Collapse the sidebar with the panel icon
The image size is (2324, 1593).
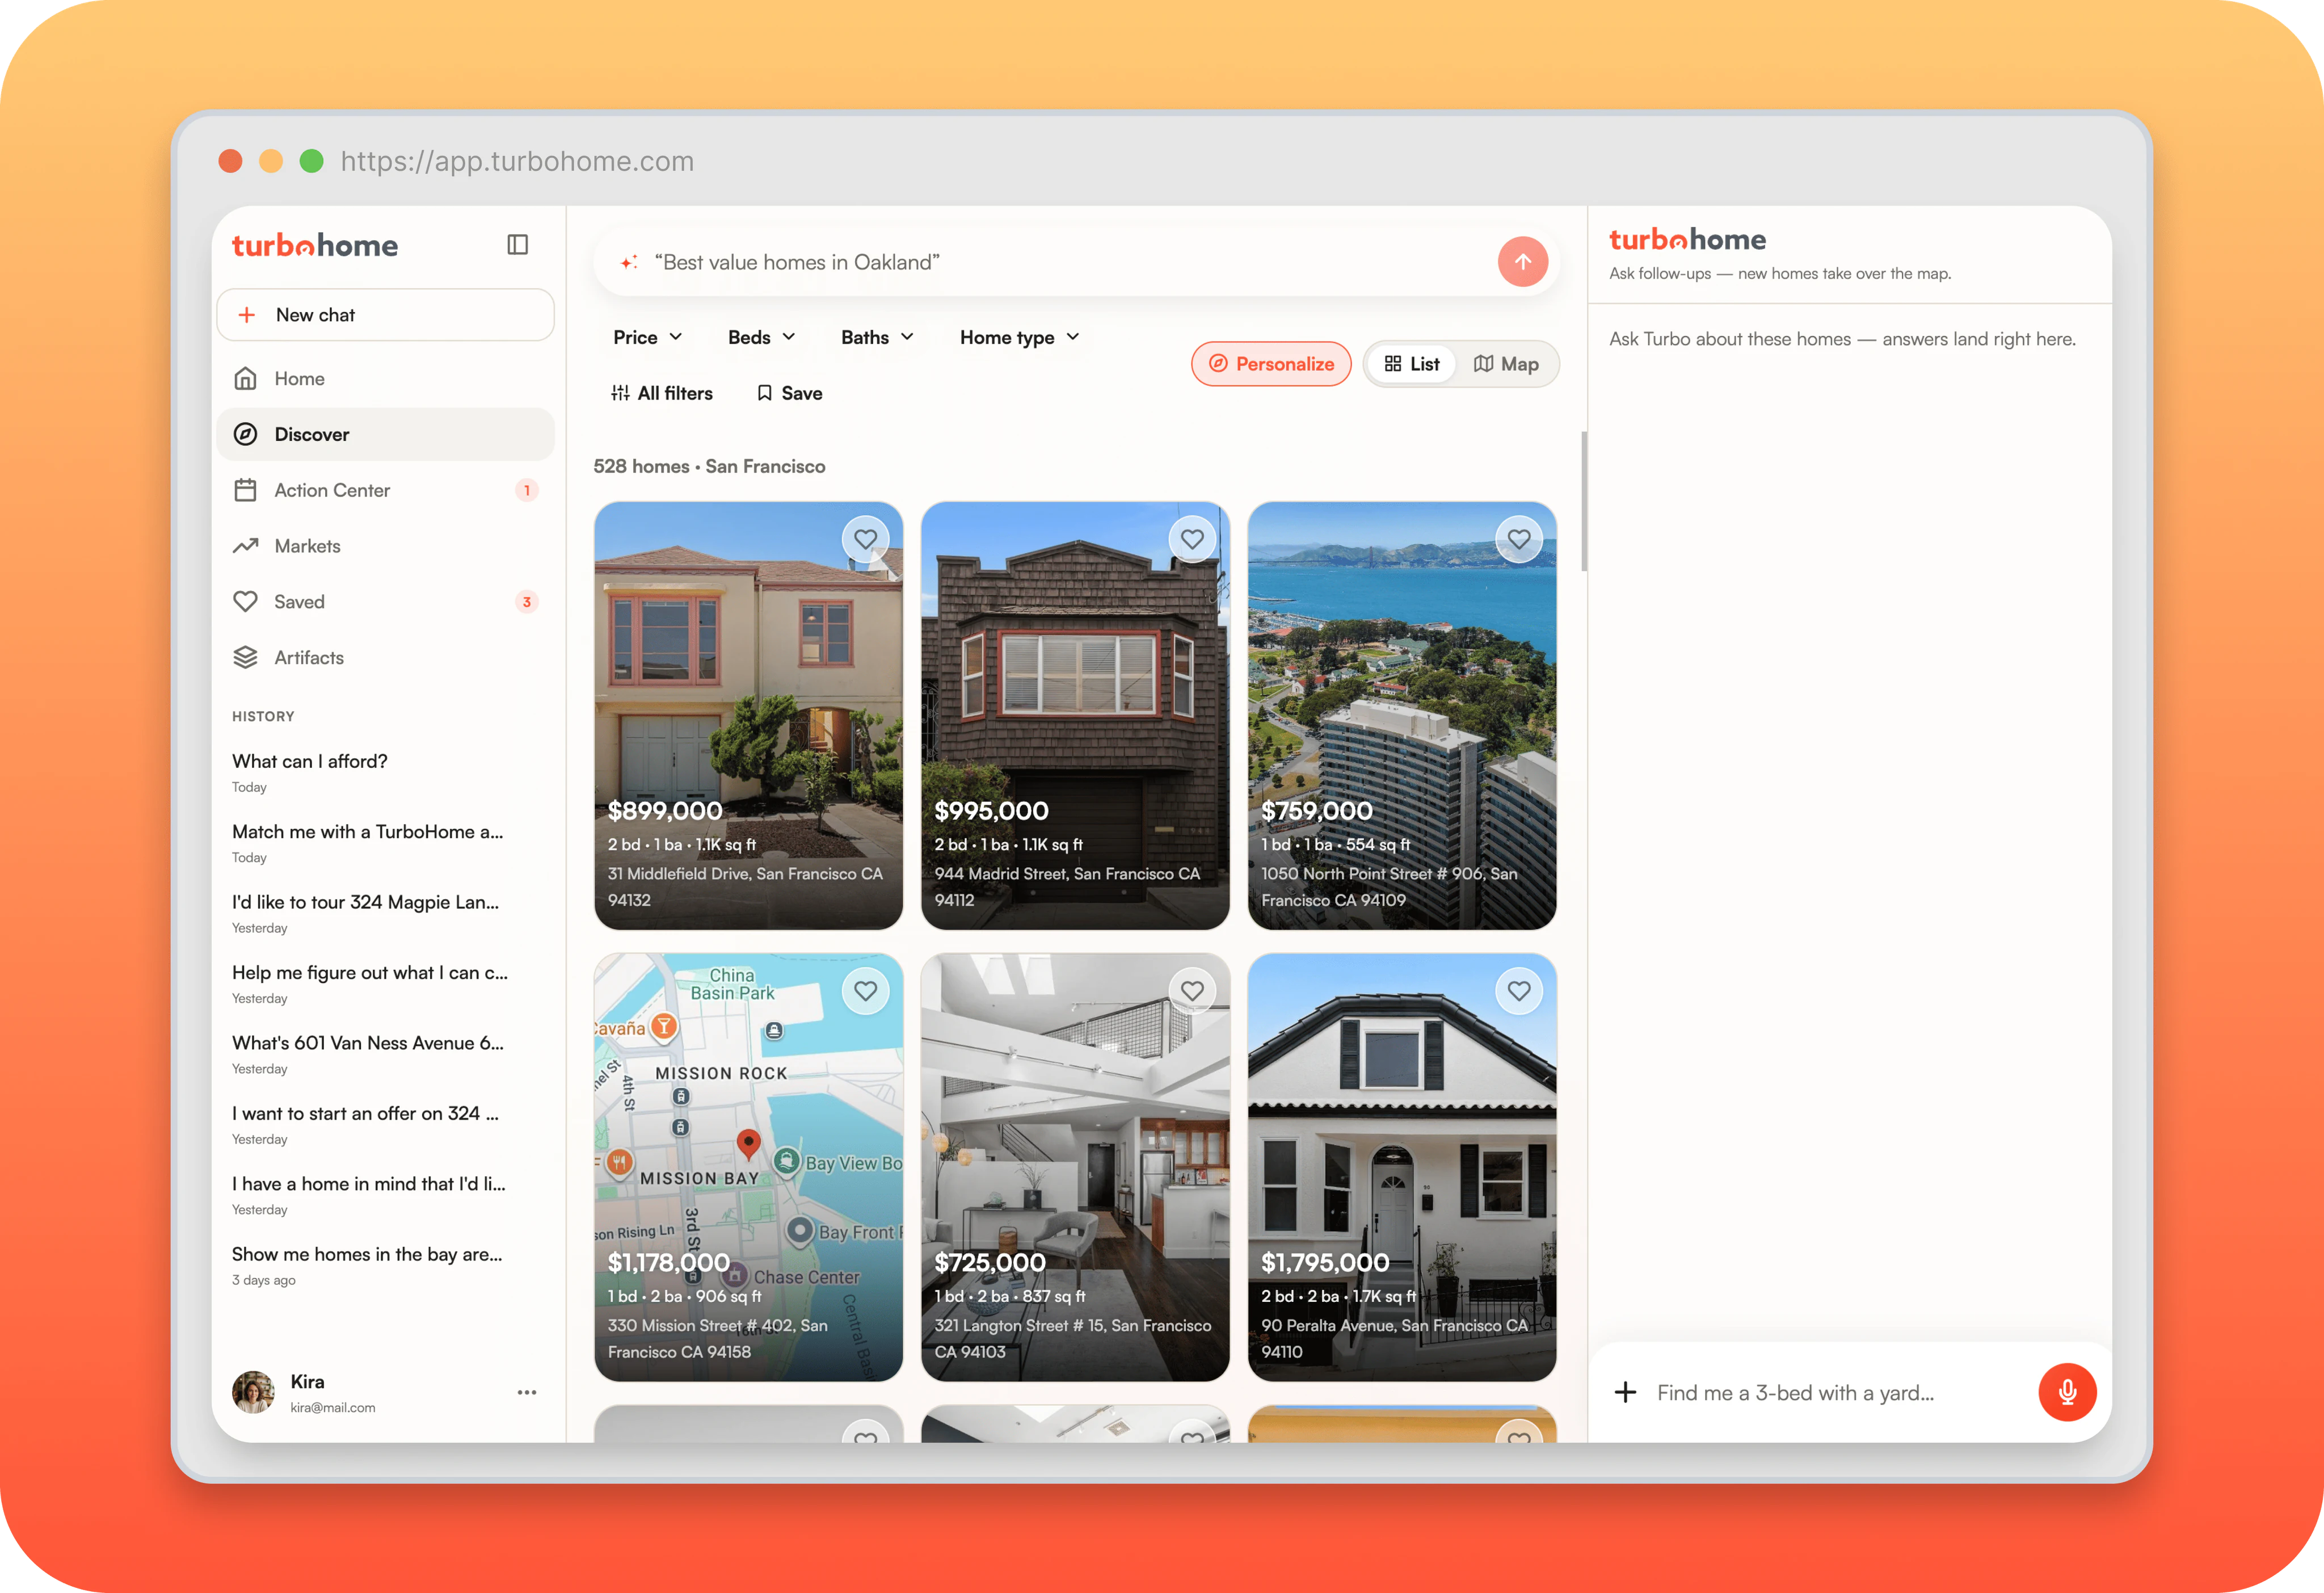coord(517,245)
